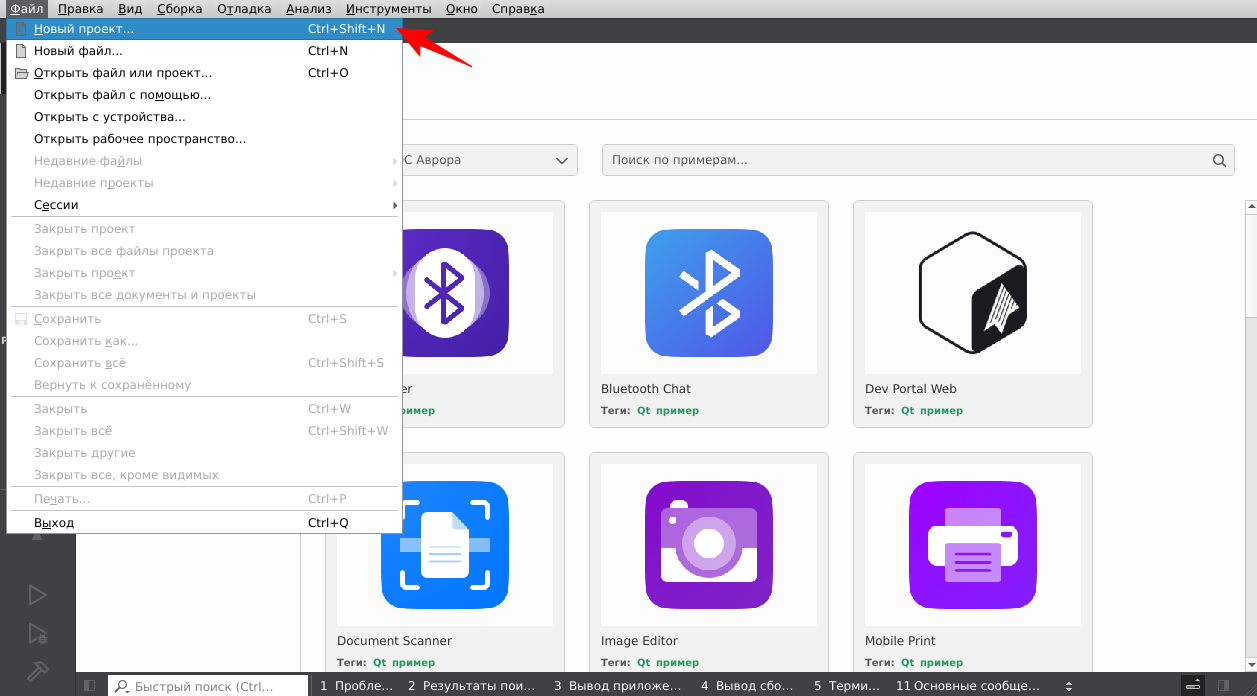The height and width of the screenshot is (696, 1257).
Task: Click the Build hammer icon
Action: [x=37, y=671]
